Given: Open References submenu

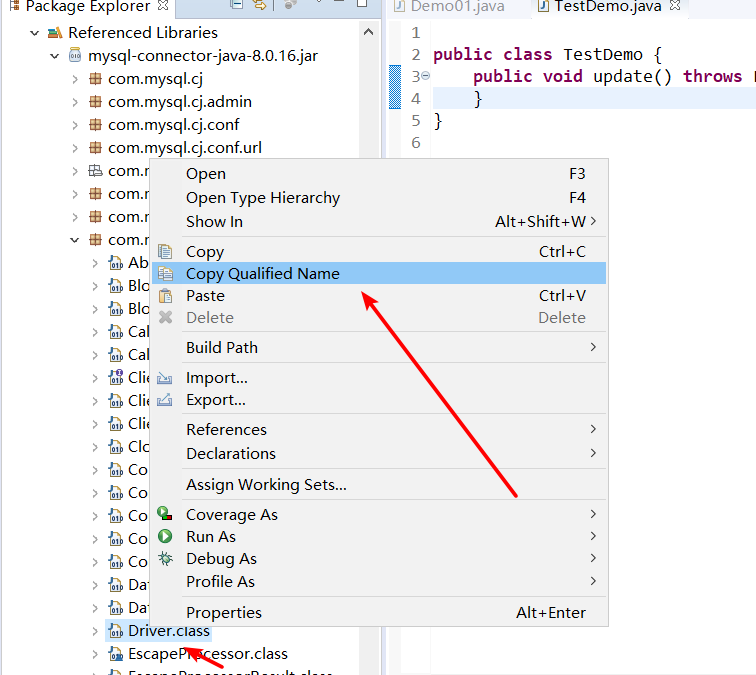Looking at the screenshot, I should (x=379, y=430).
